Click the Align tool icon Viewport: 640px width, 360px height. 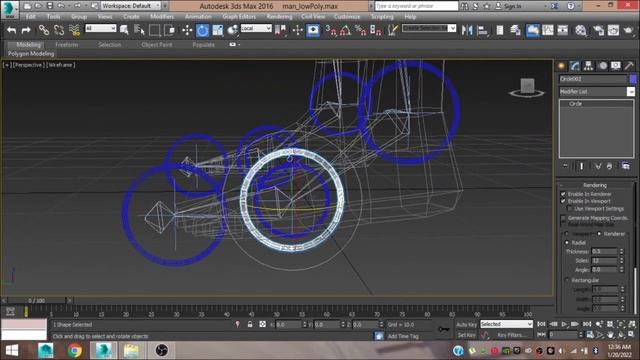click(x=482, y=30)
